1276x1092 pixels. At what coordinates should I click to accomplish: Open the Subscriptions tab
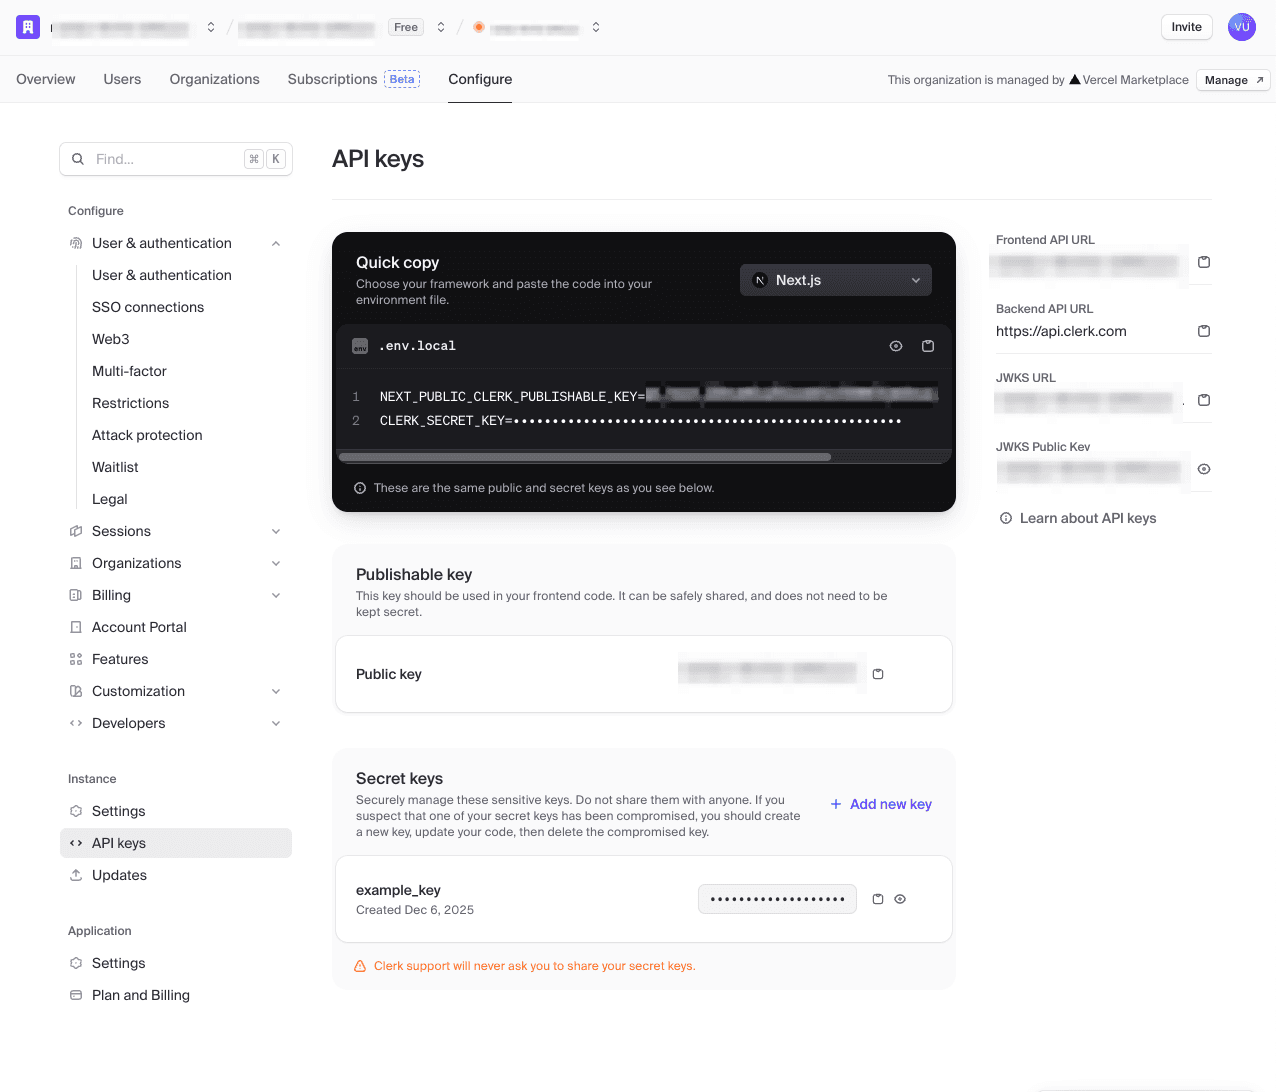[x=332, y=79]
